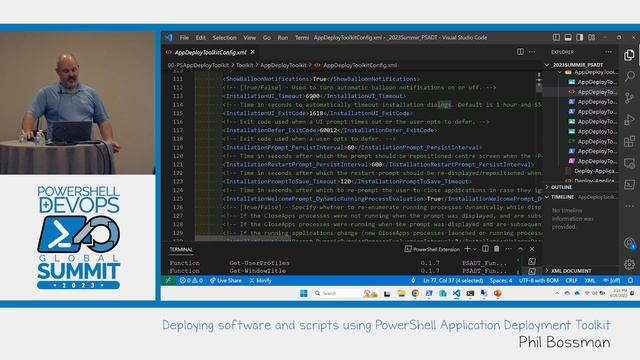Open the Run menu

tap(283, 37)
